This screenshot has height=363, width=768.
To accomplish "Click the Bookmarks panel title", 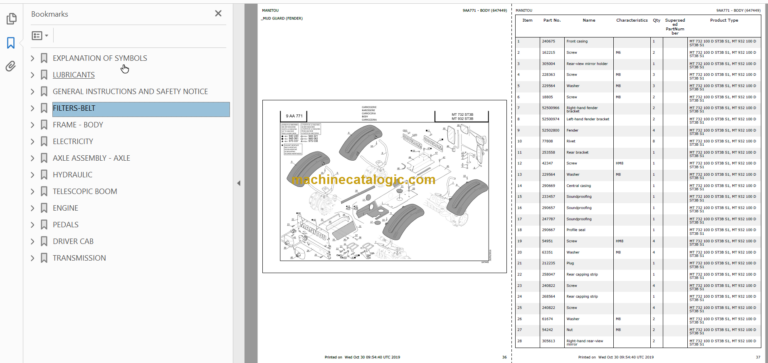I will 49,14.
